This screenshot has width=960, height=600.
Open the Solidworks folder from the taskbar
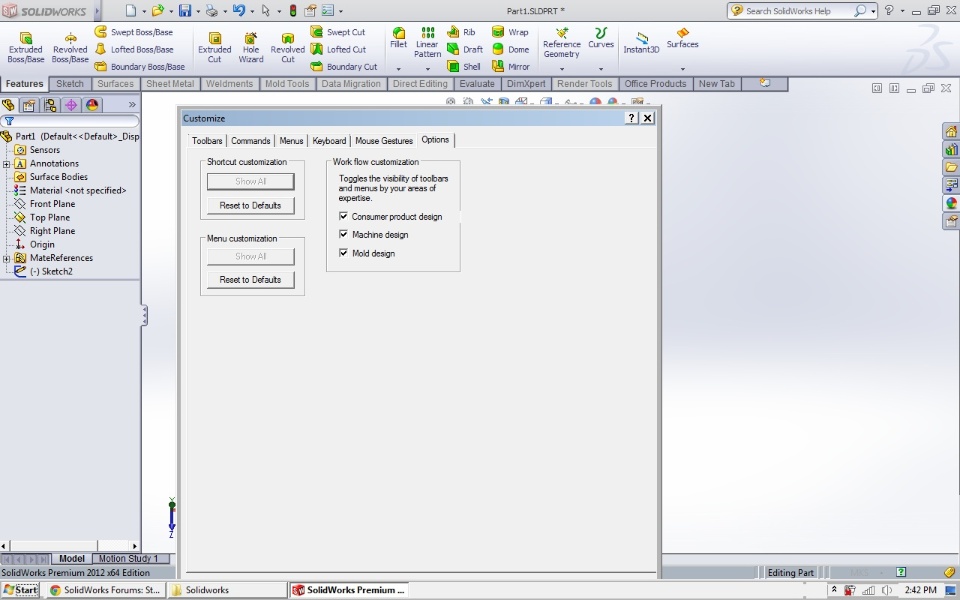point(227,590)
